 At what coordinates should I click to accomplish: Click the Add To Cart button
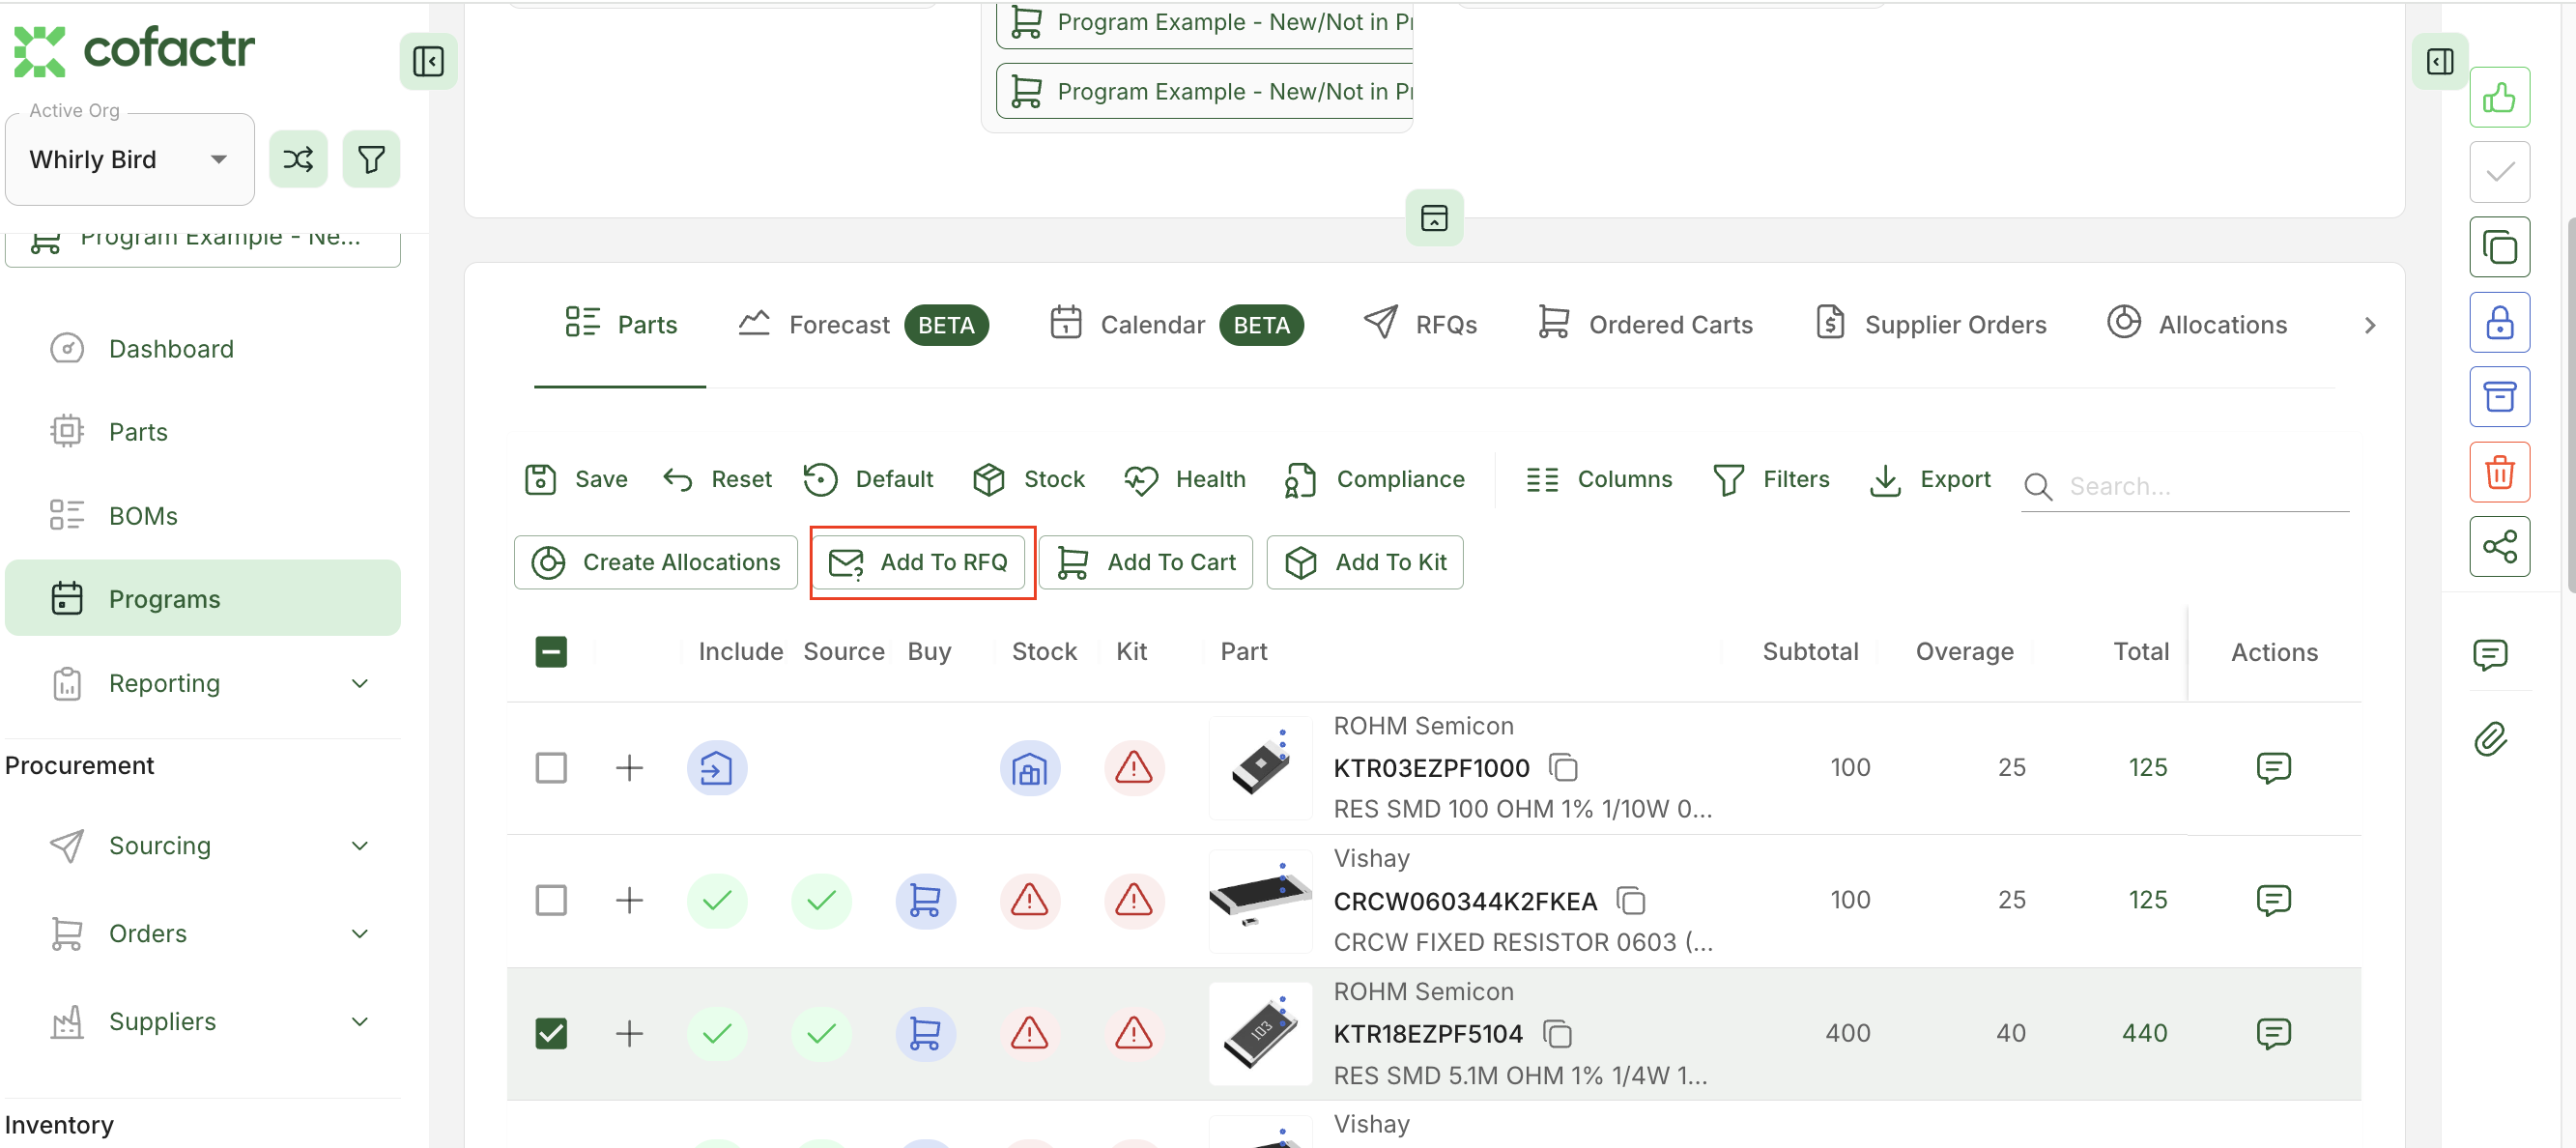pyautogui.click(x=1146, y=563)
